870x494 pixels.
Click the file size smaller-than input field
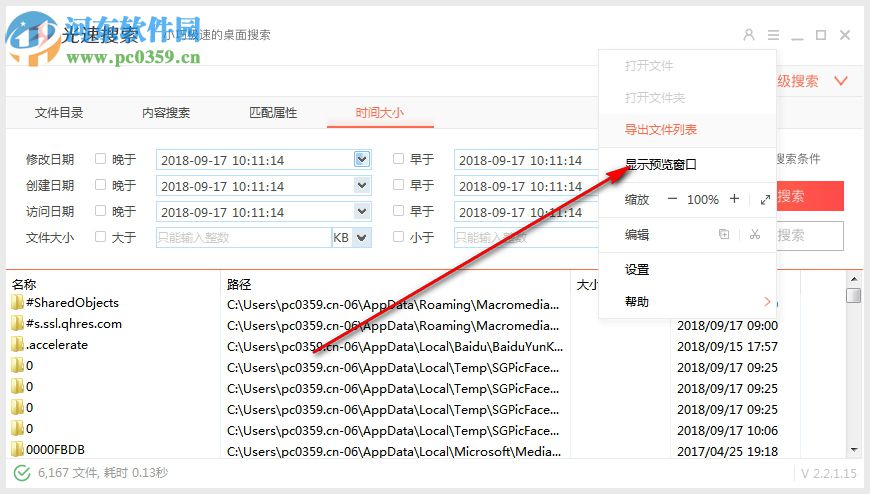point(526,238)
